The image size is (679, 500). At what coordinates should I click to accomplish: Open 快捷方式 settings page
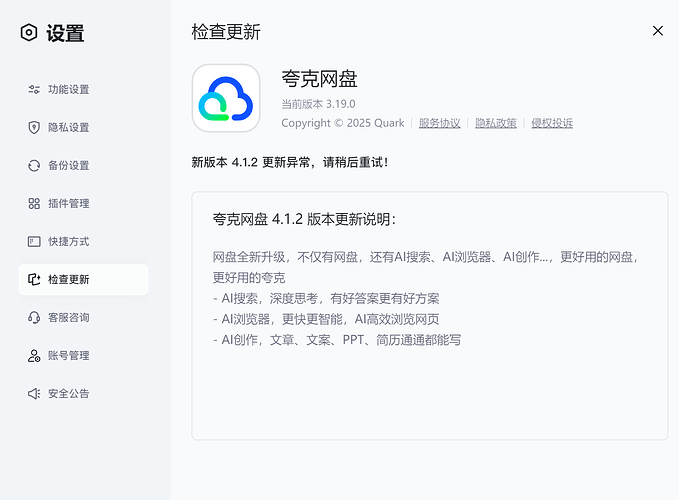84,242
